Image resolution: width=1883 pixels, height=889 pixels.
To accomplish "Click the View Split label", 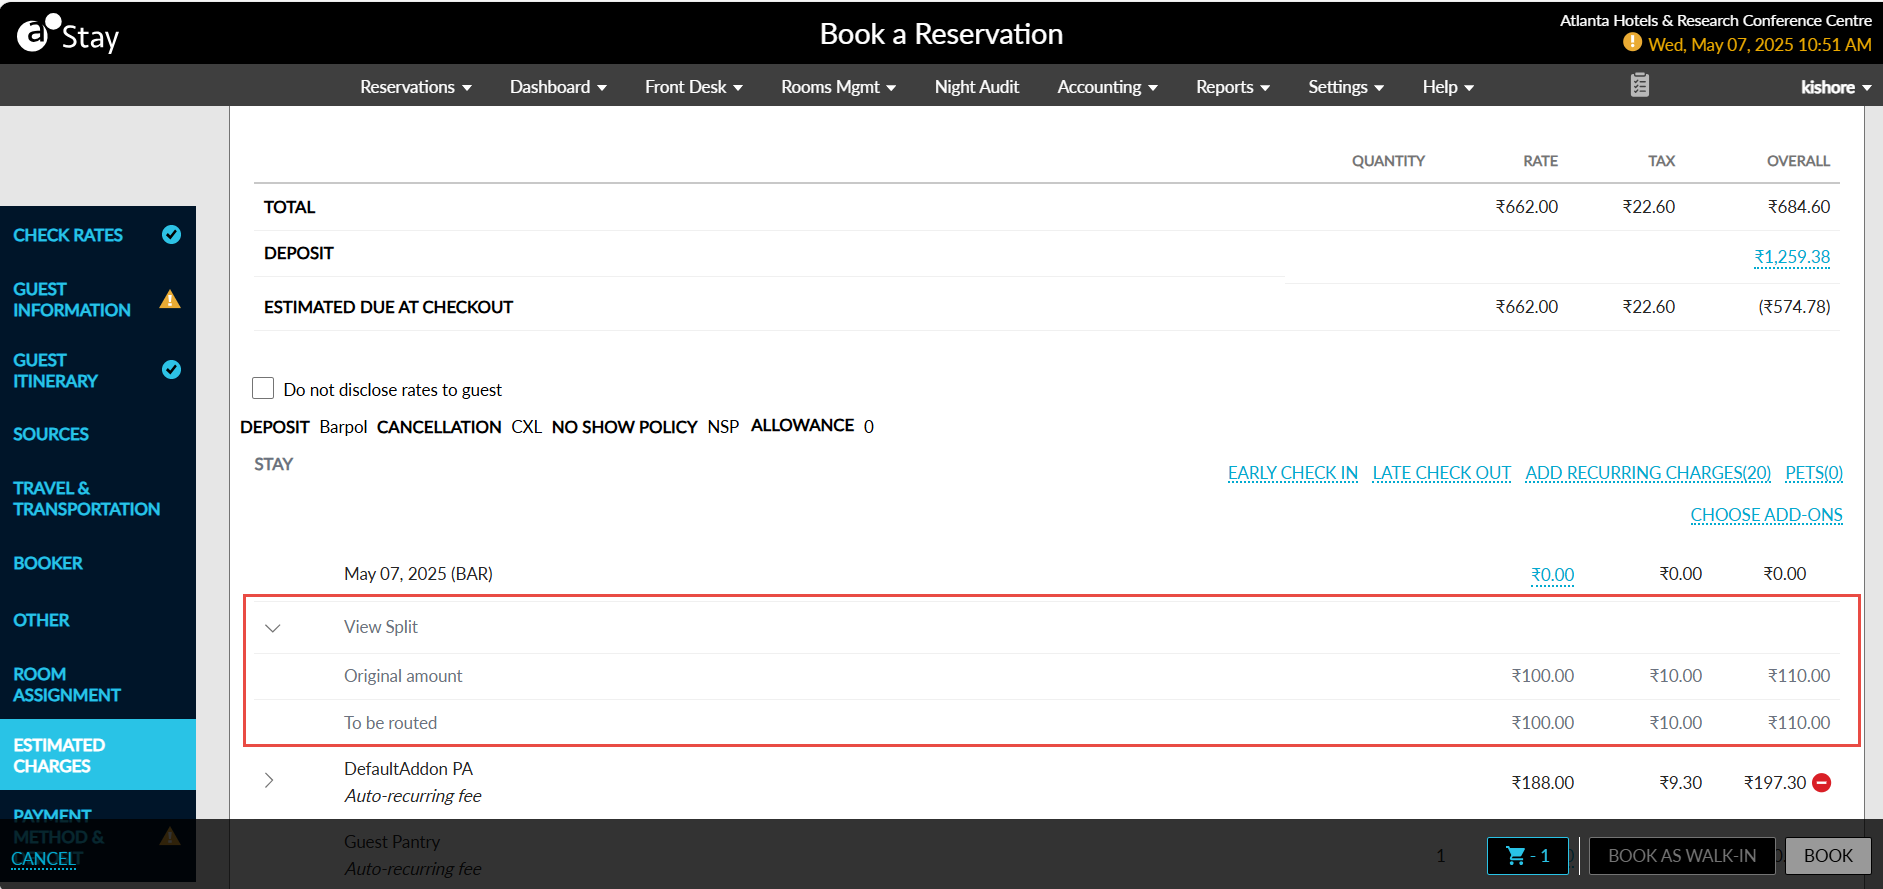I will tap(381, 627).
